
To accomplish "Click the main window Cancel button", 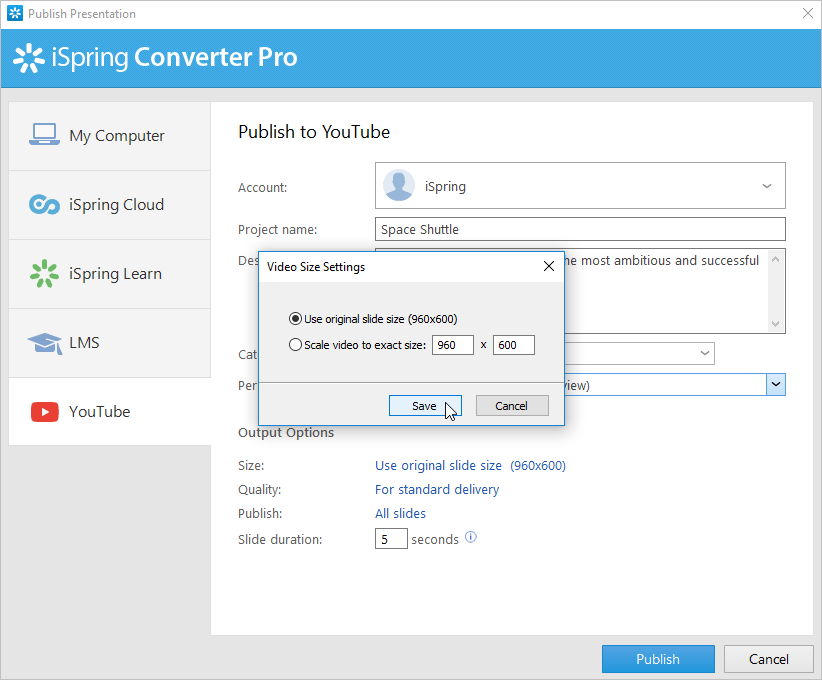I will pyautogui.click(x=769, y=659).
